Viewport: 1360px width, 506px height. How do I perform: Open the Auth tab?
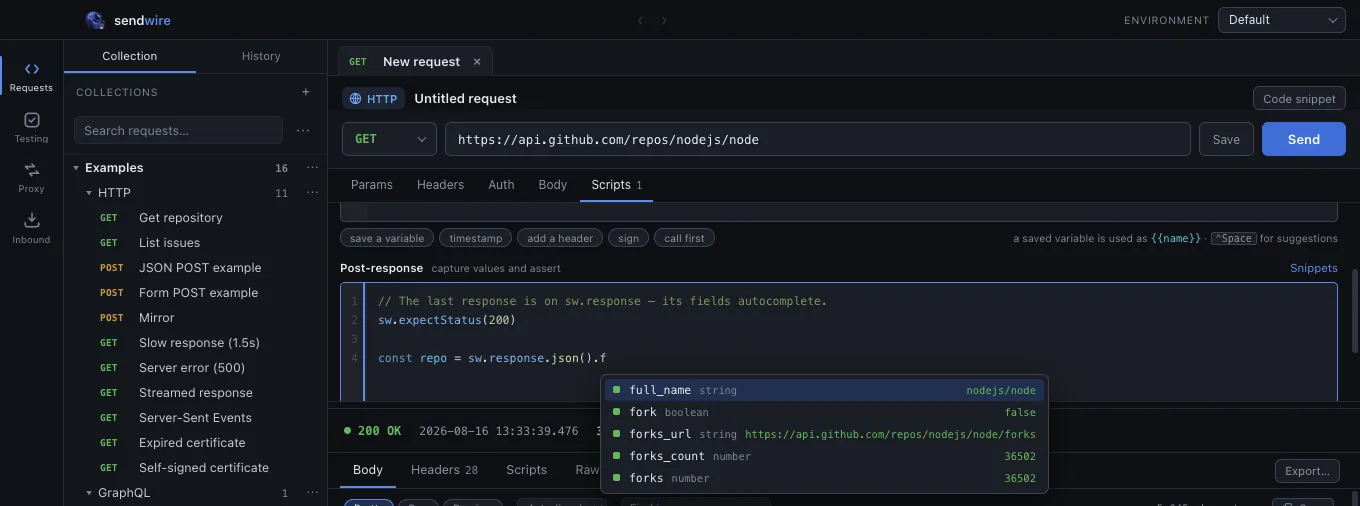click(x=501, y=185)
